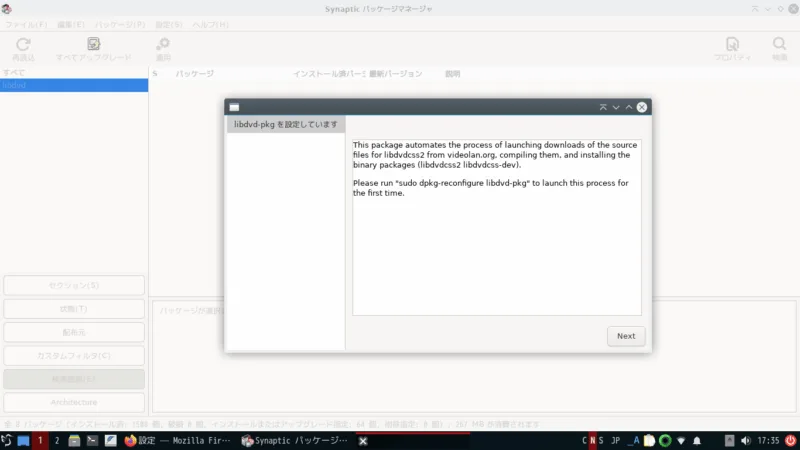This screenshot has height=450, width=800.
Task: Click the Next button in the dialog
Action: tap(626, 336)
